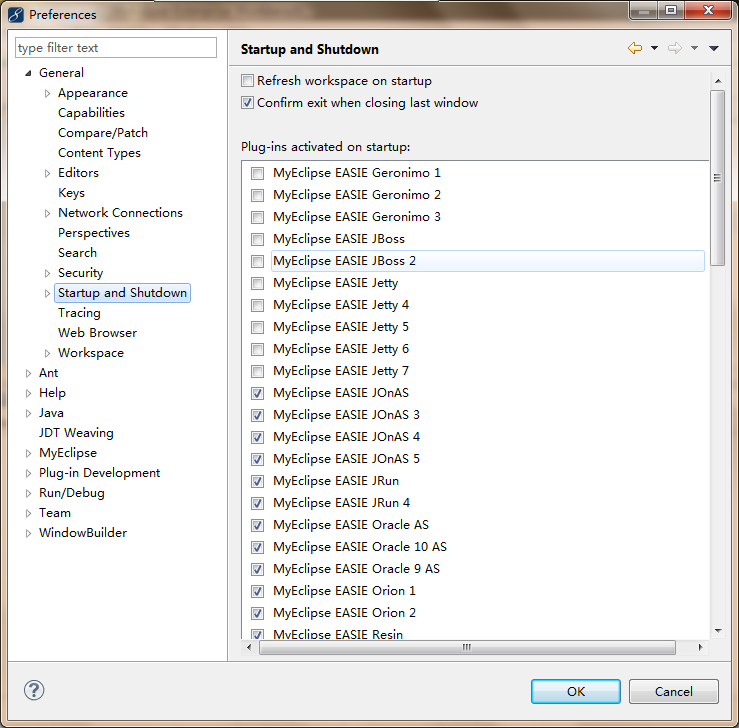Image resolution: width=739 pixels, height=728 pixels.
Task: Open Perspectives preference page
Action: pyautogui.click(x=94, y=233)
